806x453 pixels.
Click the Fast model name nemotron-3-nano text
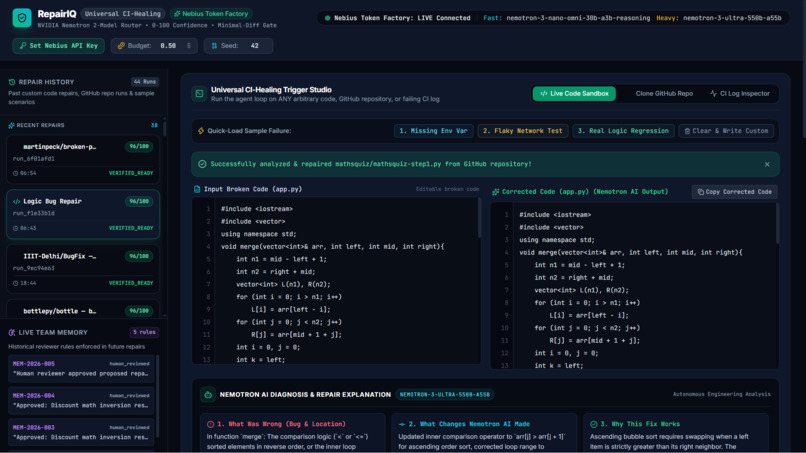click(x=578, y=18)
